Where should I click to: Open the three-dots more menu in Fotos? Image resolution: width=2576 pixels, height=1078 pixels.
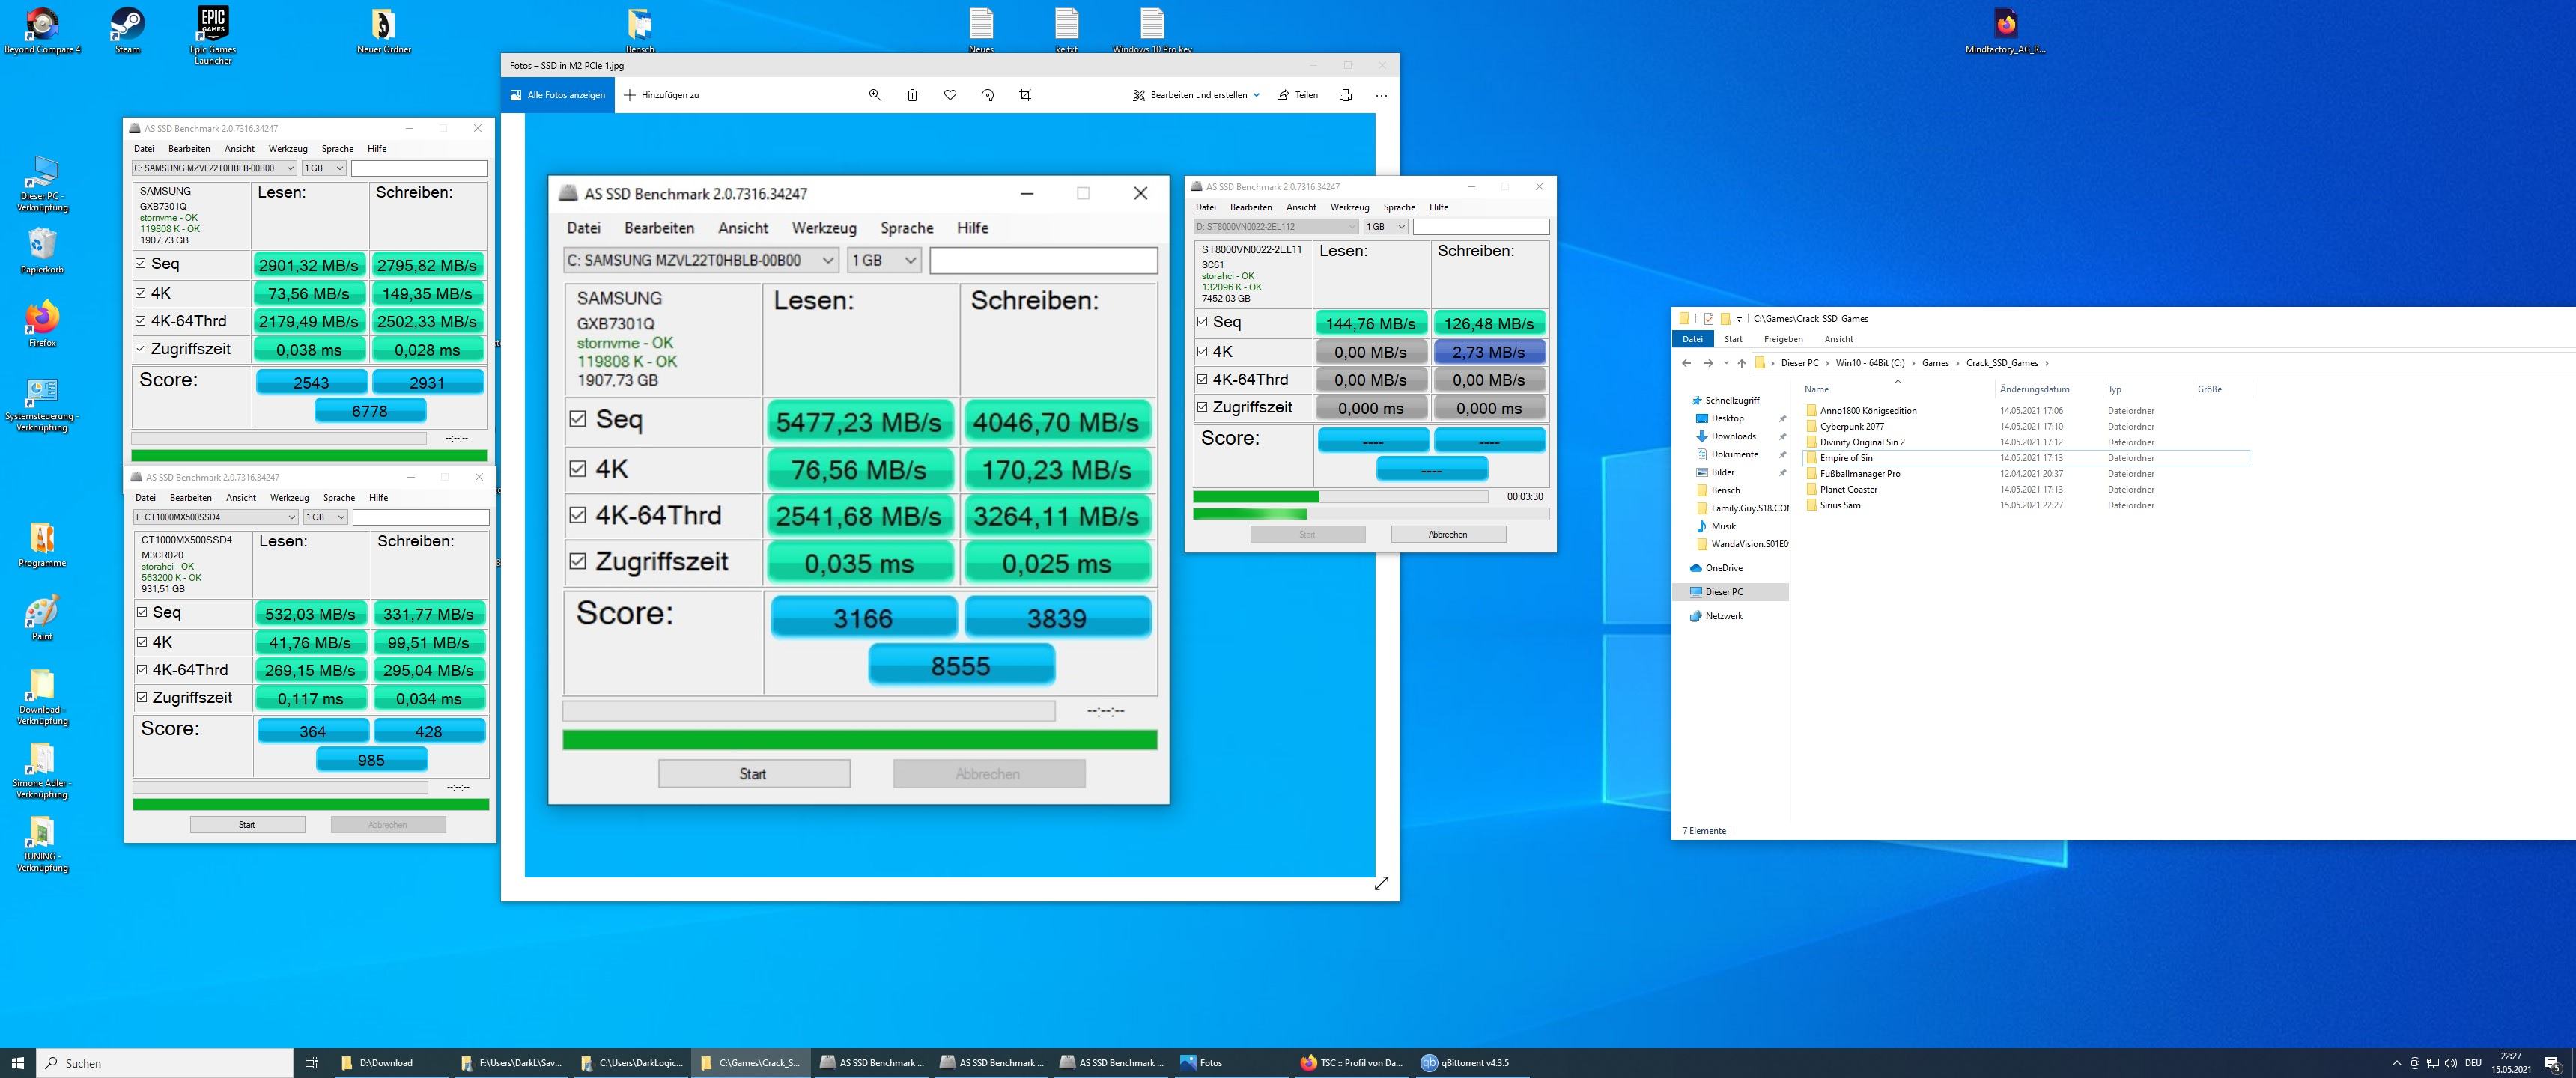coord(1381,95)
